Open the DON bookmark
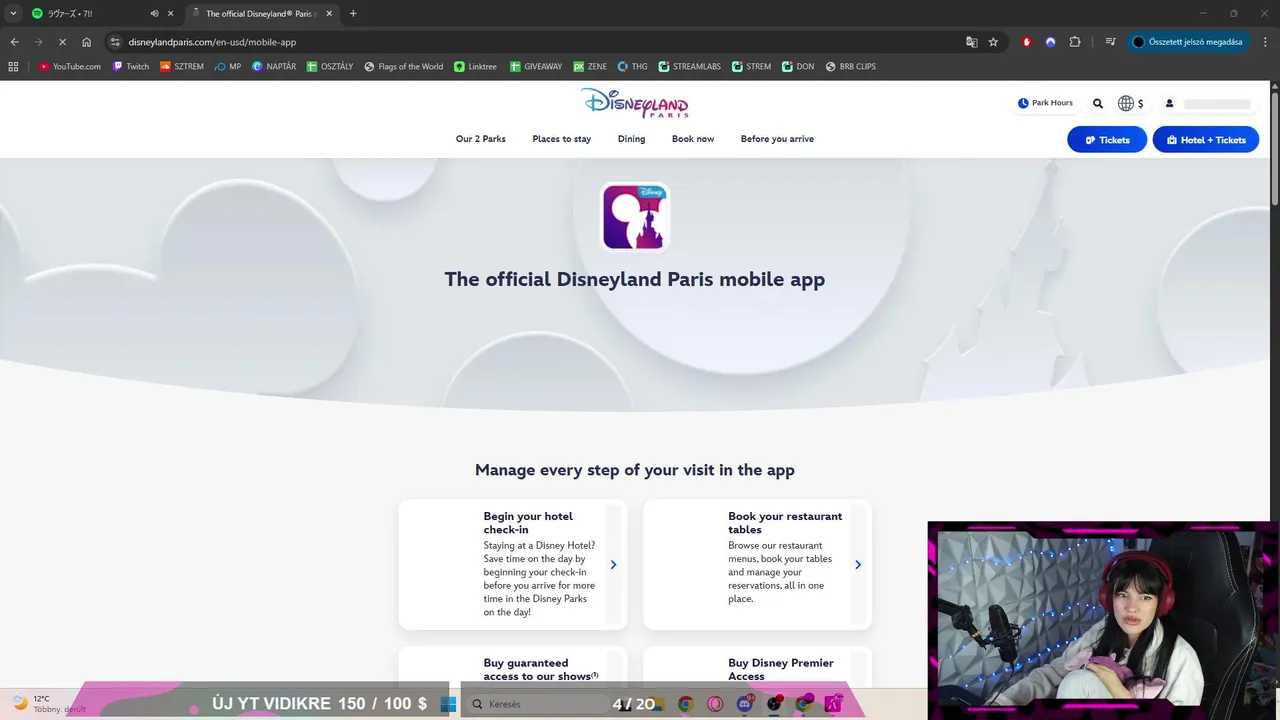The height and width of the screenshot is (720, 1280). pyautogui.click(x=798, y=66)
